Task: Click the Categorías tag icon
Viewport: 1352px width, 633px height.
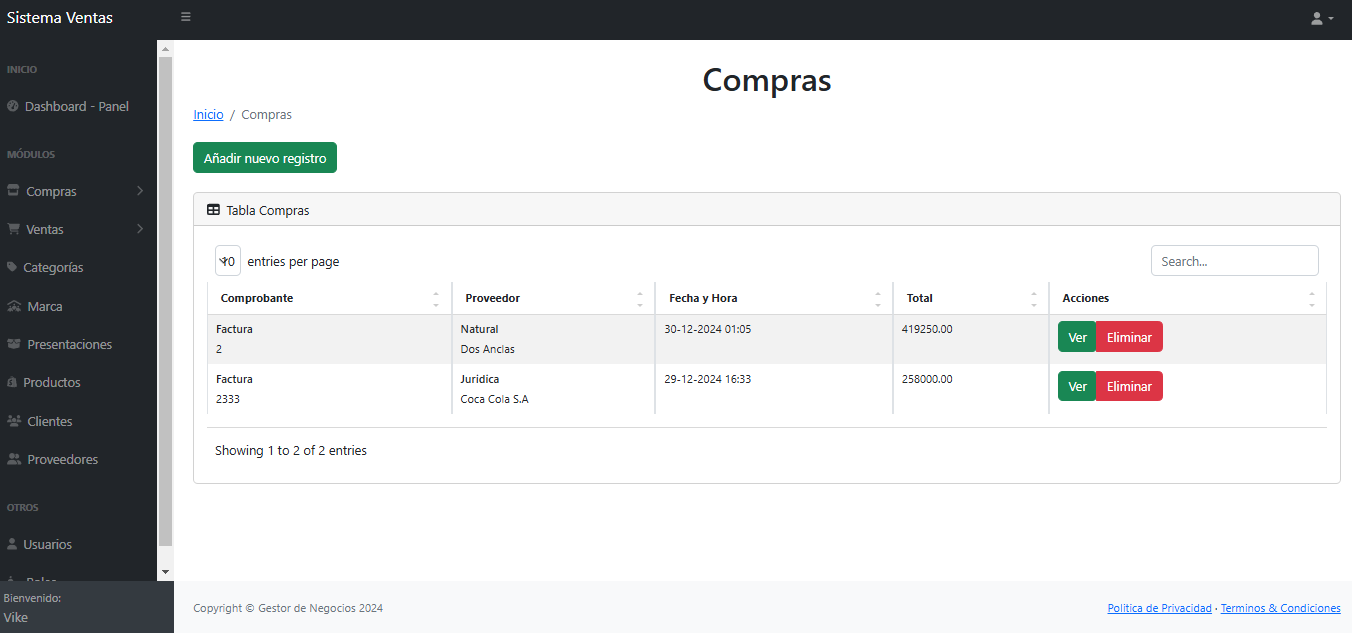Action: [13, 267]
